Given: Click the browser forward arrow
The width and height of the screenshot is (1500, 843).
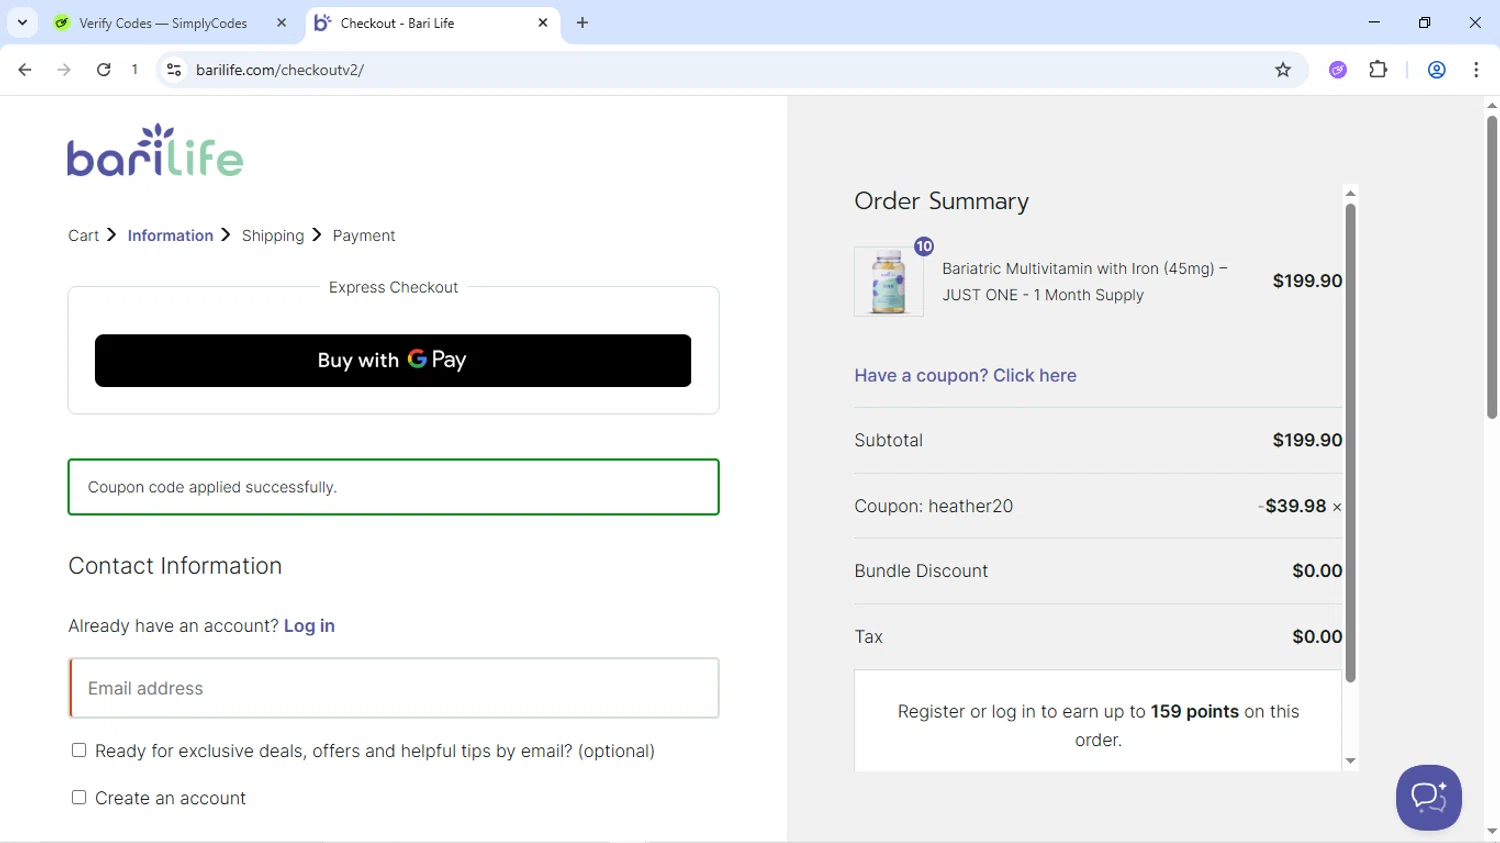Looking at the screenshot, I should (64, 70).
